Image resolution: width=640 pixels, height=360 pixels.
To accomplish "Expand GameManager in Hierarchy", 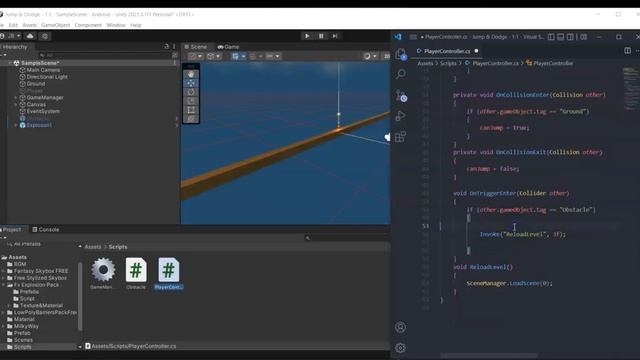I will (16, 98).
